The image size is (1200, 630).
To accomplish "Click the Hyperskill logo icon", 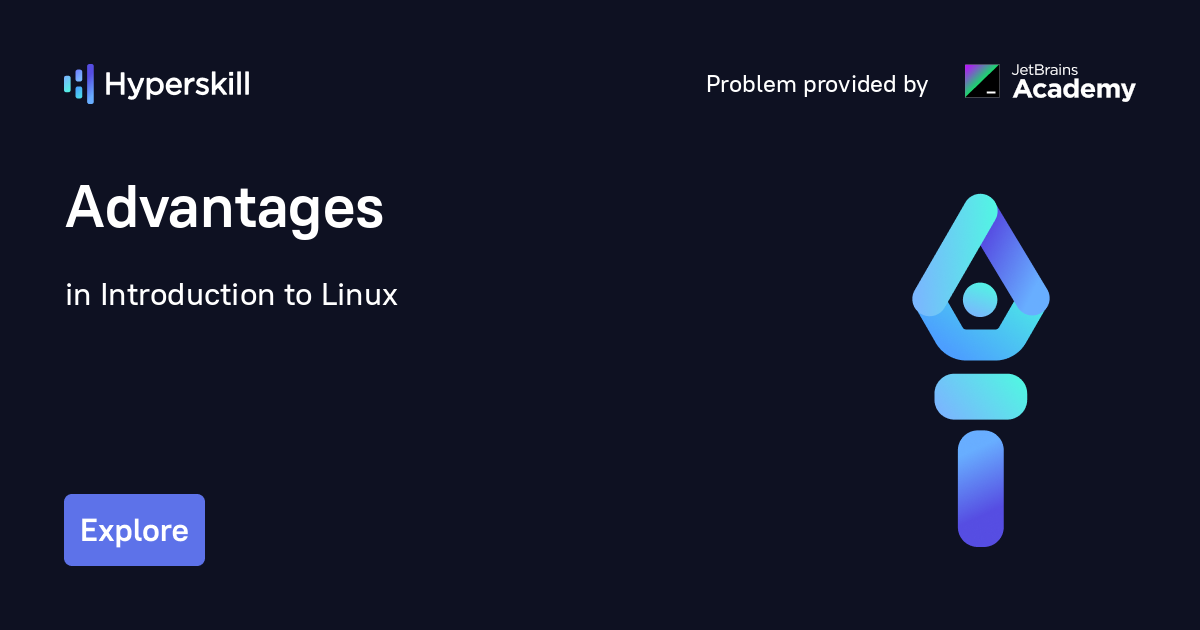I will pyautogui.click(x=79, y=84).
